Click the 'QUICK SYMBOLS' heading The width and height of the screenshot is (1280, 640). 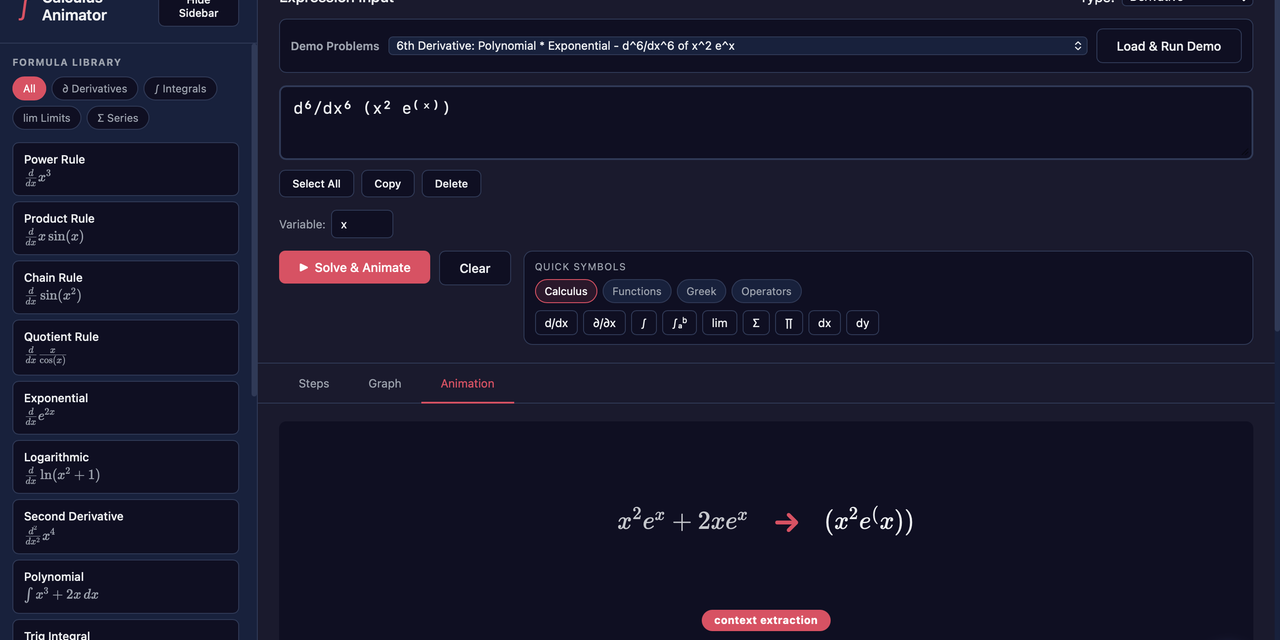(580, 267)
